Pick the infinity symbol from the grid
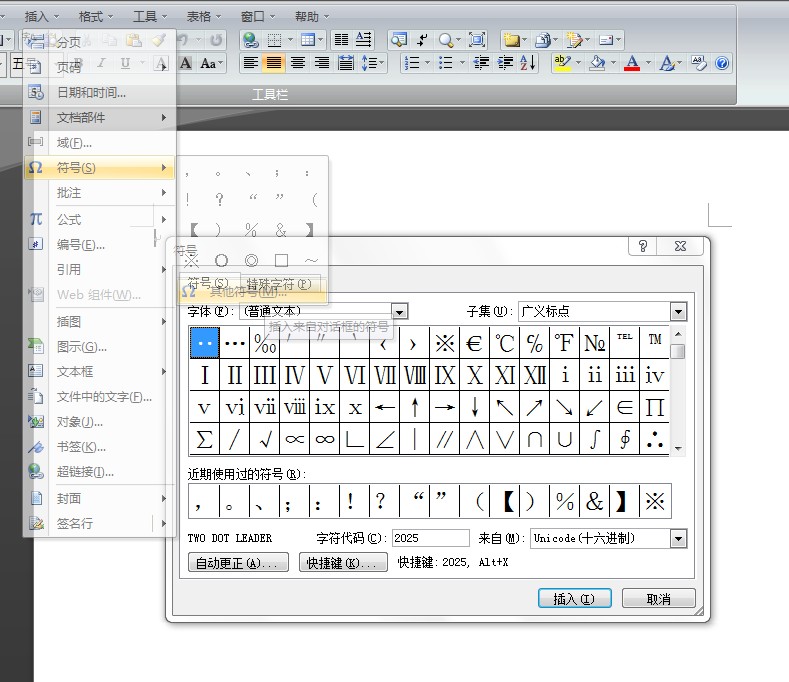 pos(325,439)
